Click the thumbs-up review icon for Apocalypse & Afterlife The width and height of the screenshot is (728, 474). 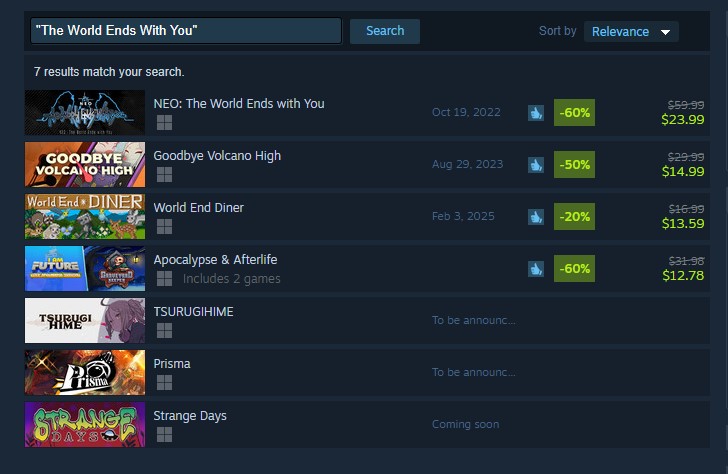(x=536, y=269)
